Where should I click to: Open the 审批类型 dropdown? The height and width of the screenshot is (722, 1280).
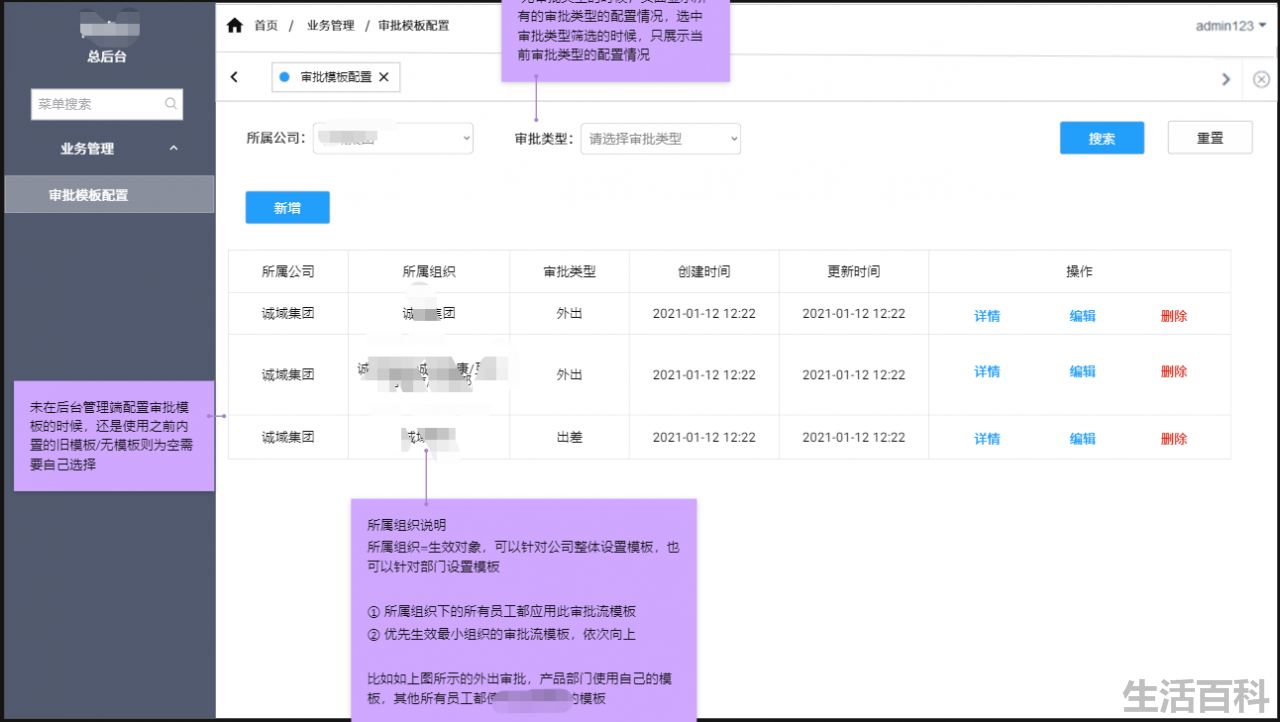661,139
